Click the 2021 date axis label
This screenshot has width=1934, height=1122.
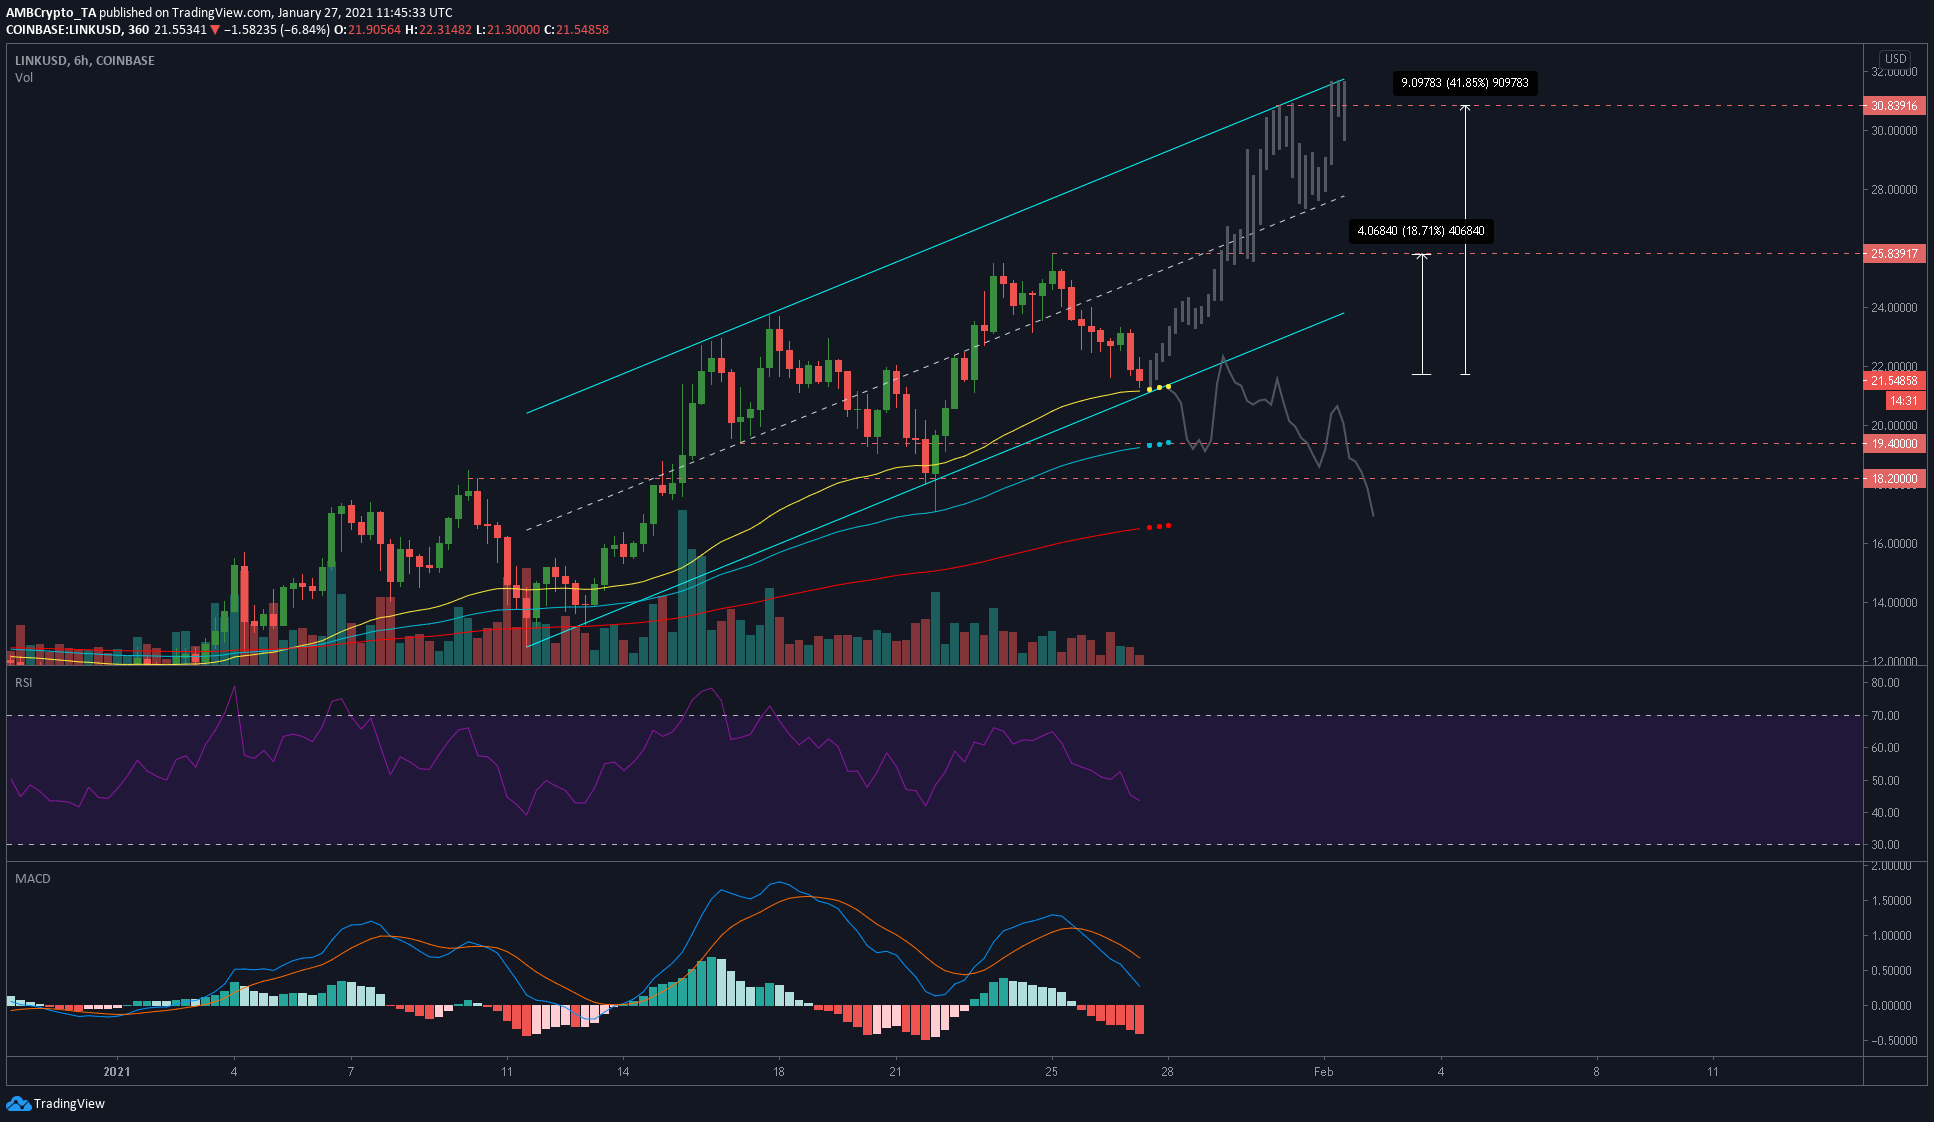click(x=117, y=1071)
